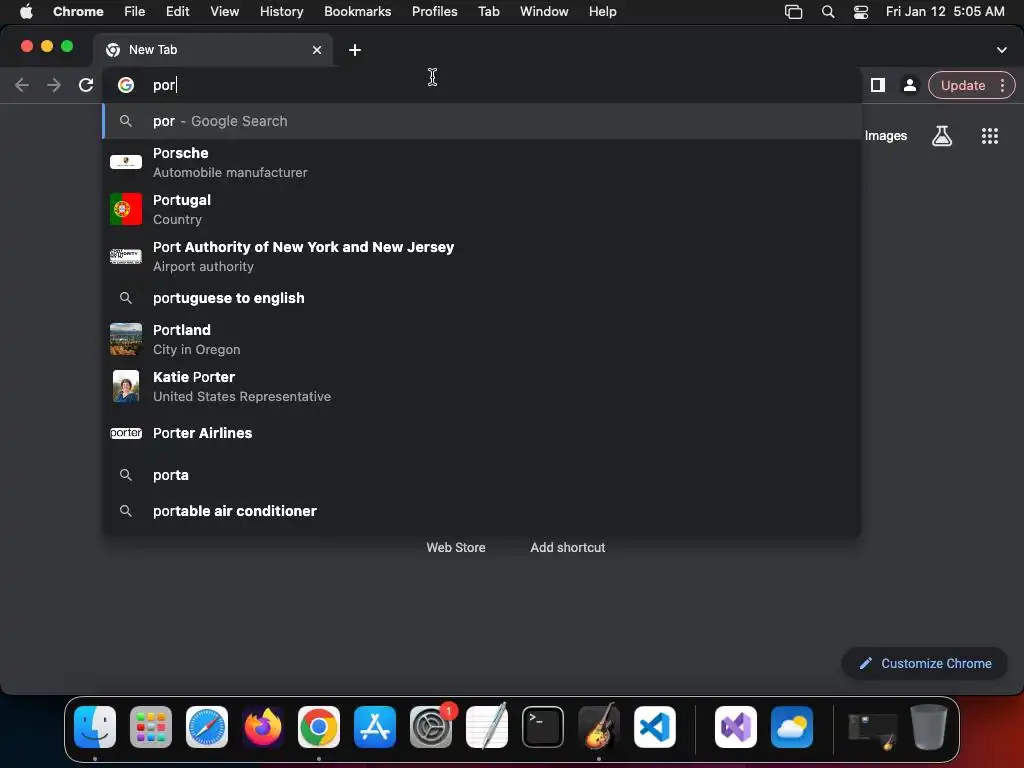Toggle the side panel icon
This screenshot has height=768, width=1024.
(878, 85)
